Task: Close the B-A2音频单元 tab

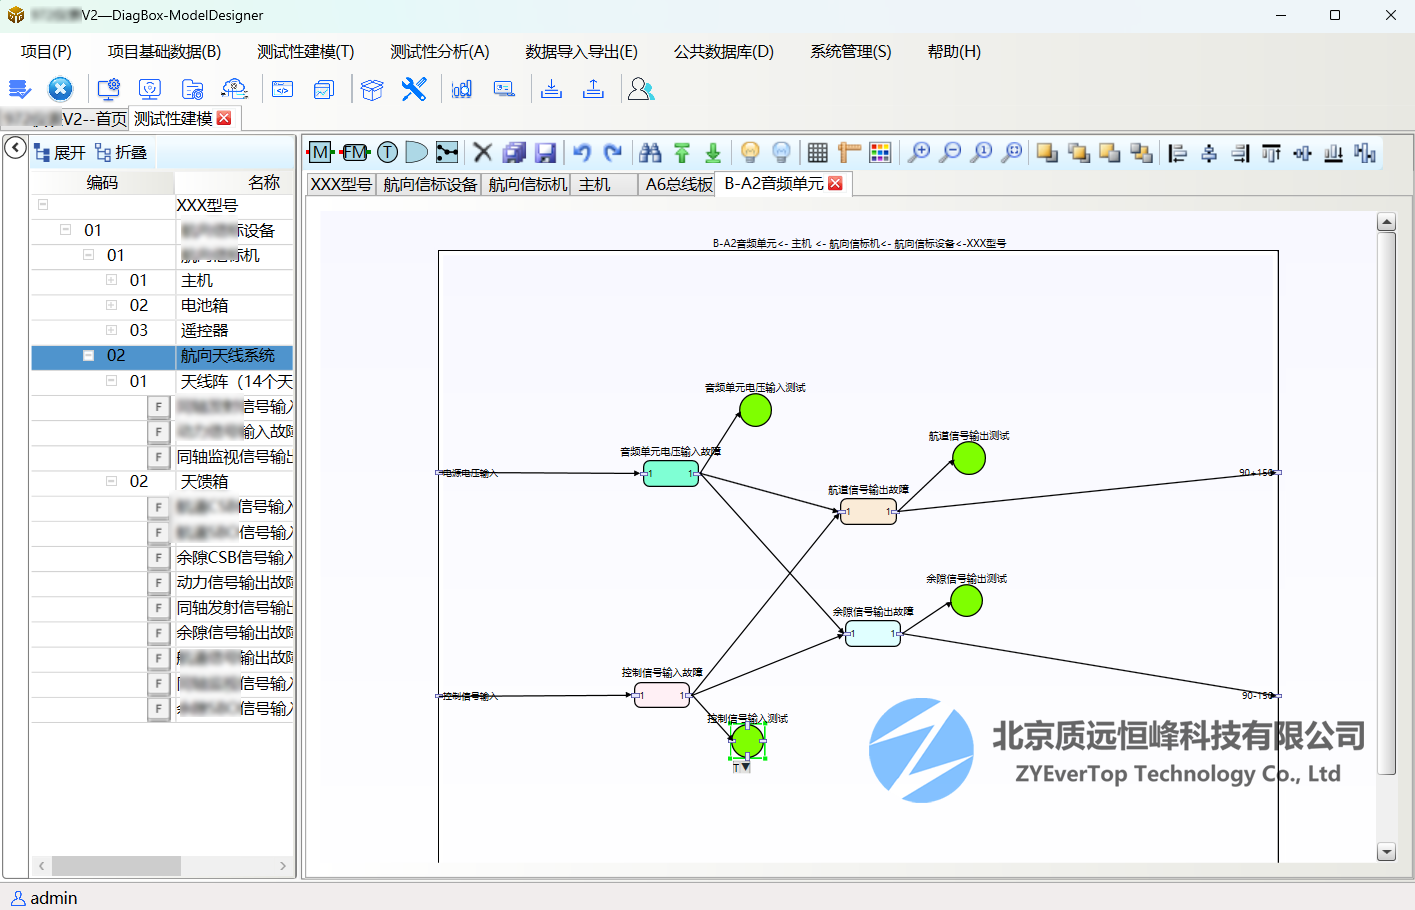Action: point(835,183)
